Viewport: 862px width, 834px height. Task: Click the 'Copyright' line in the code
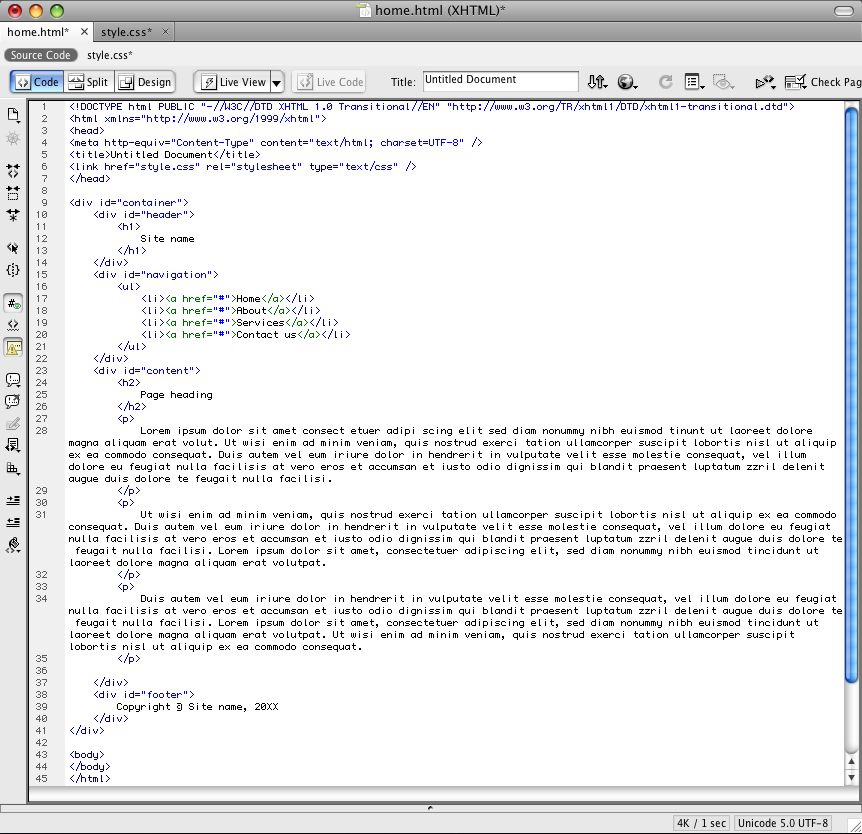197,706
